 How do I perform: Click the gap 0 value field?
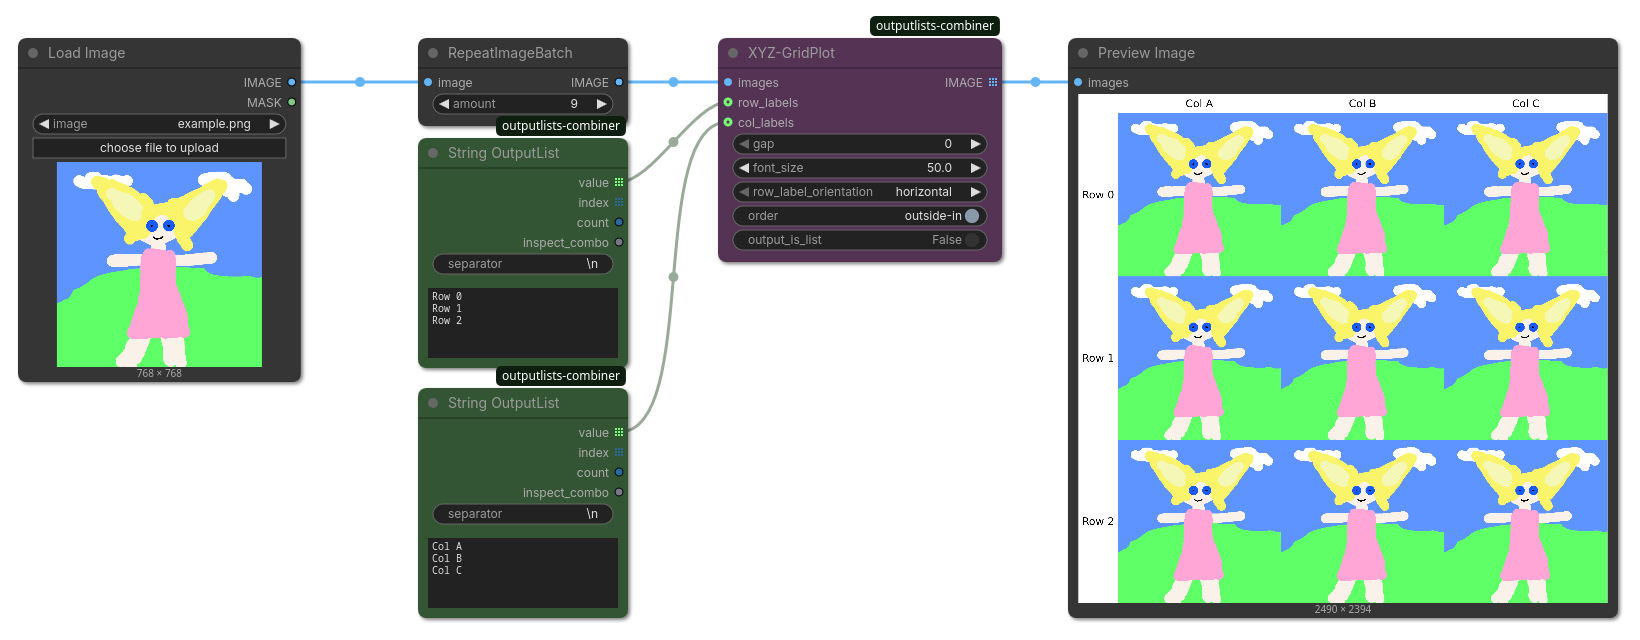coord(860,144)
